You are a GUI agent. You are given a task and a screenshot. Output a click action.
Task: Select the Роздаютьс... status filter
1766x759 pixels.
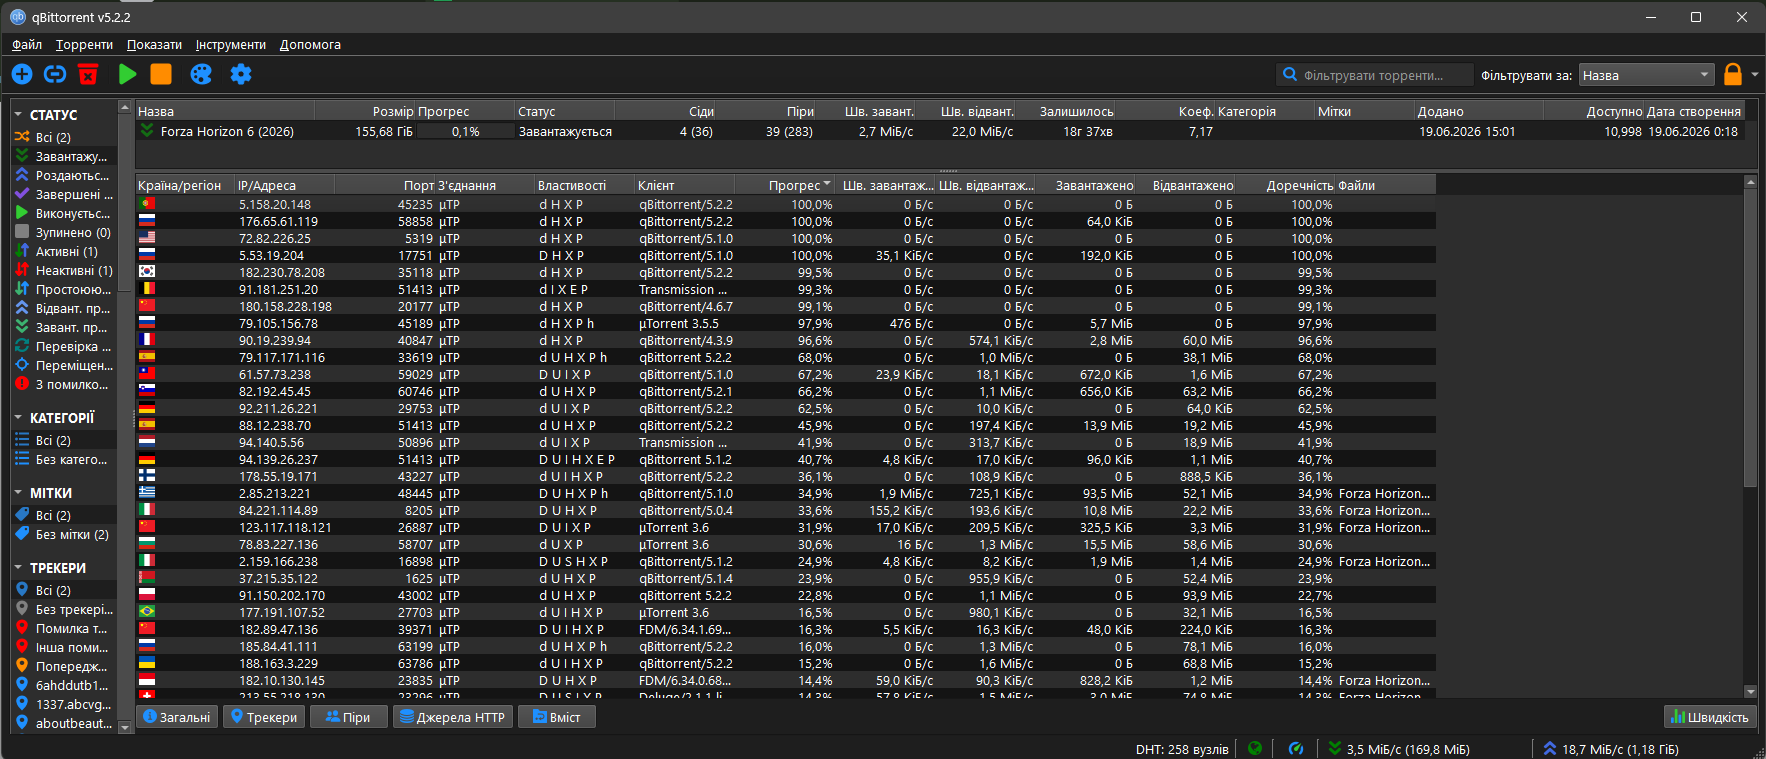[x=64, y=175]
